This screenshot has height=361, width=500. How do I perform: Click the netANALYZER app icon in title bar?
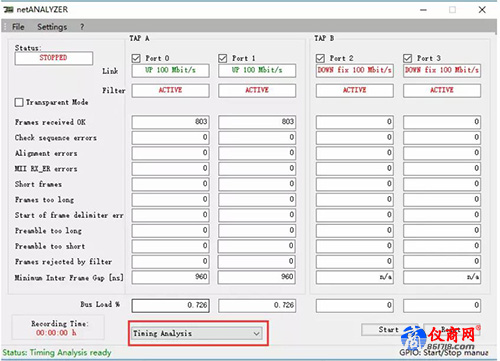pyautogui.click(x=8, y=10)
